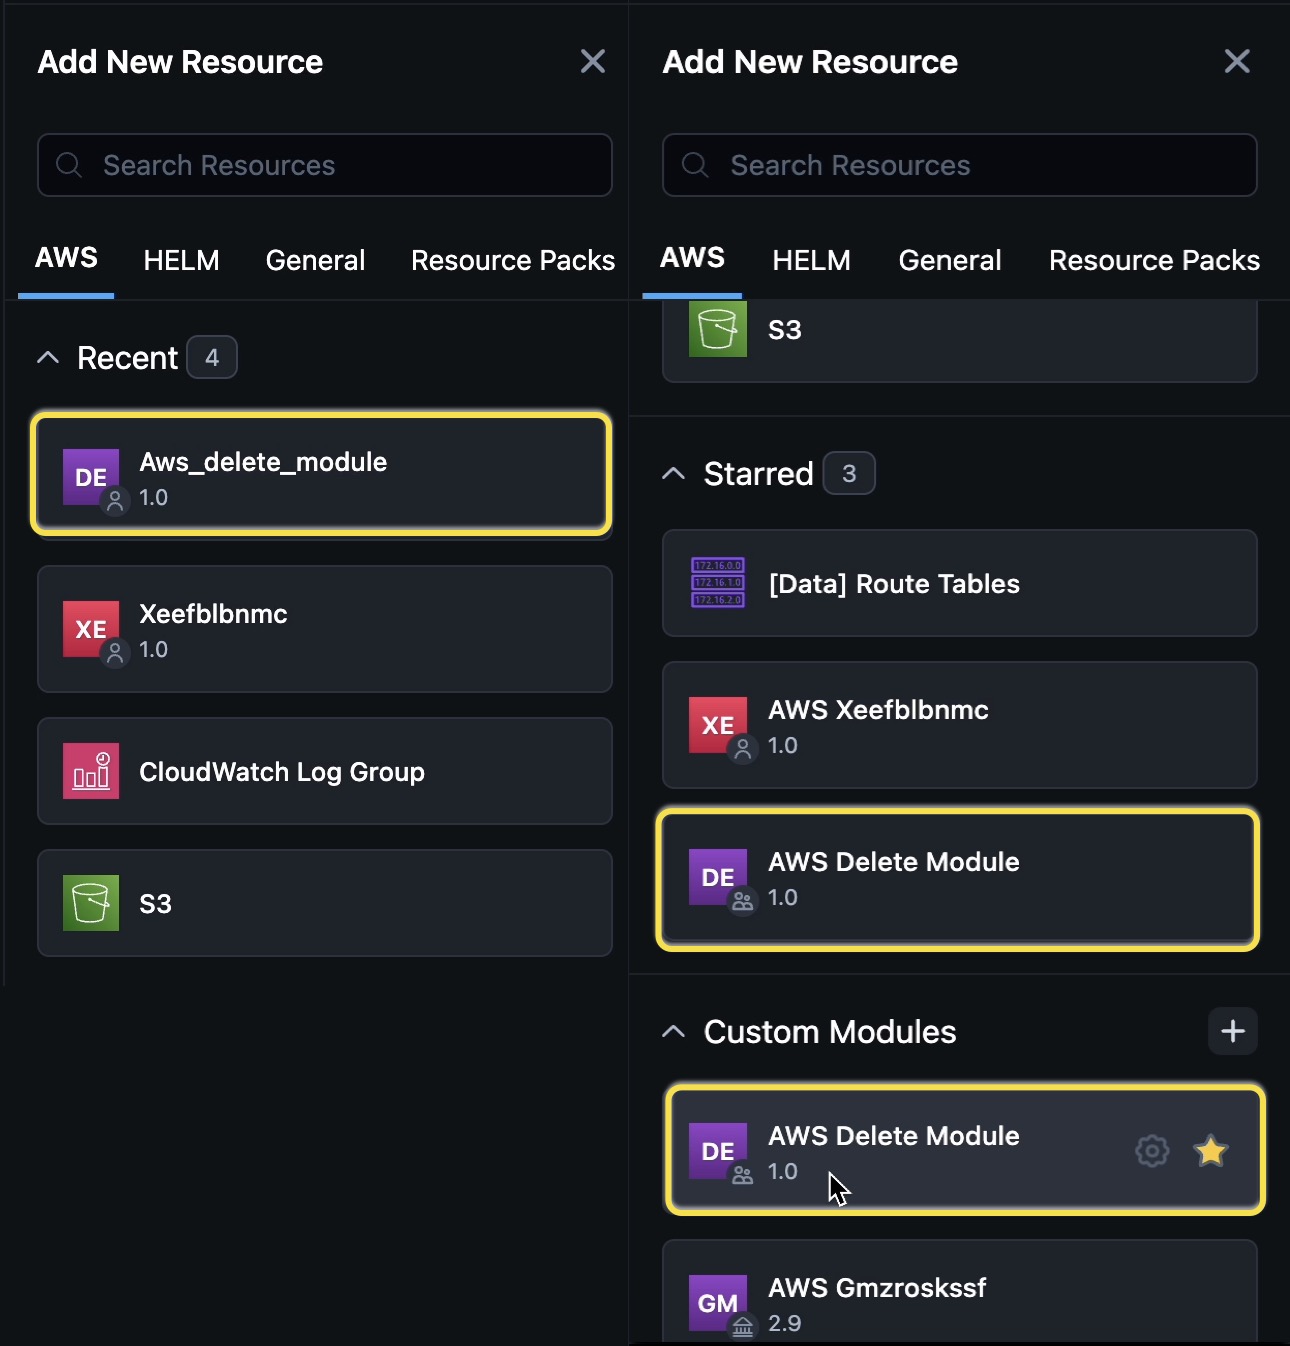Click the Xeefblbnmc XE icon in Recent

(x=91, y=629)
